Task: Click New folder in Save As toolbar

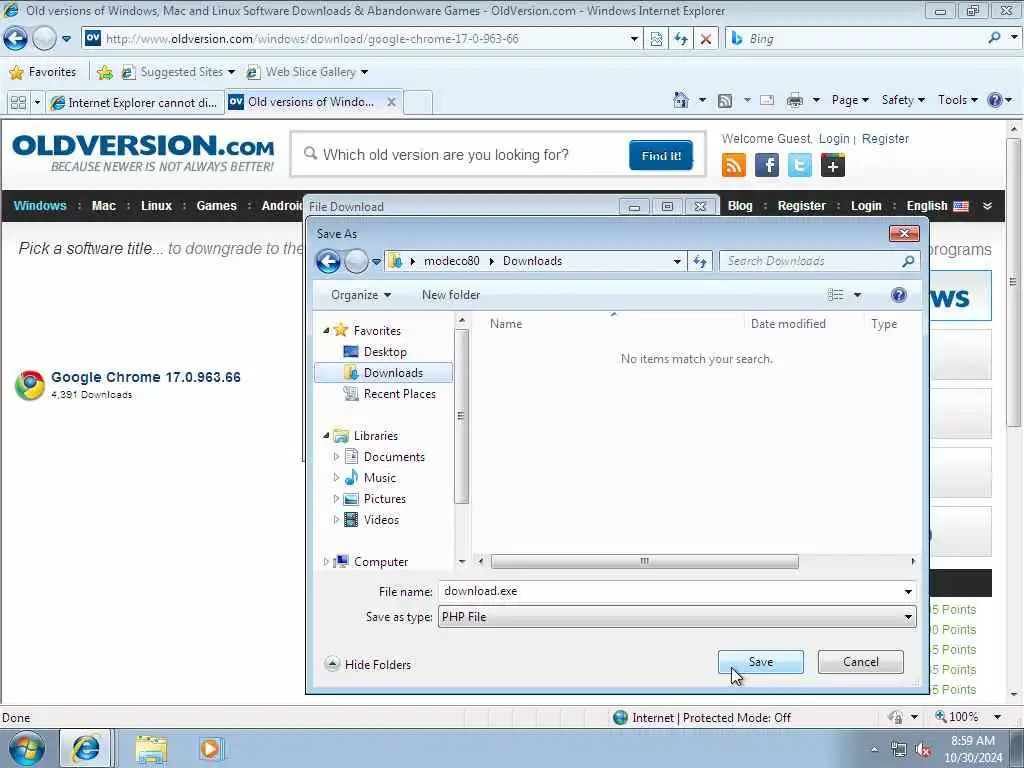Action: (451, 295)
